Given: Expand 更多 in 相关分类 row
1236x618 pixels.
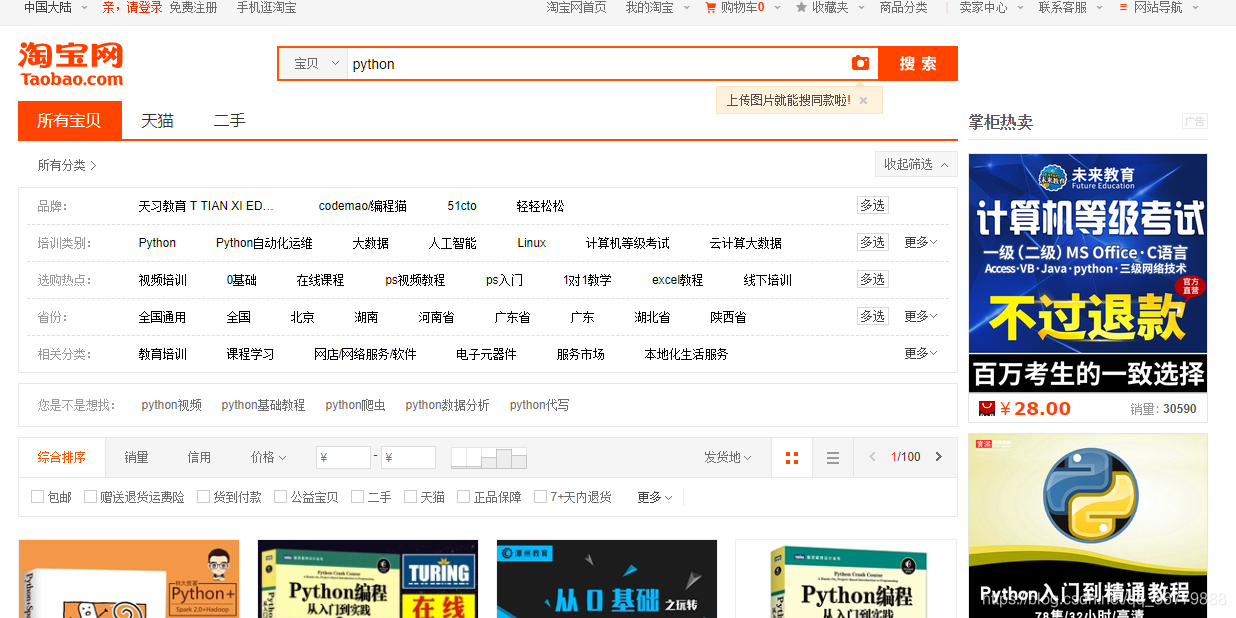Looking at the screenshot, I should (x=920, y=353).
